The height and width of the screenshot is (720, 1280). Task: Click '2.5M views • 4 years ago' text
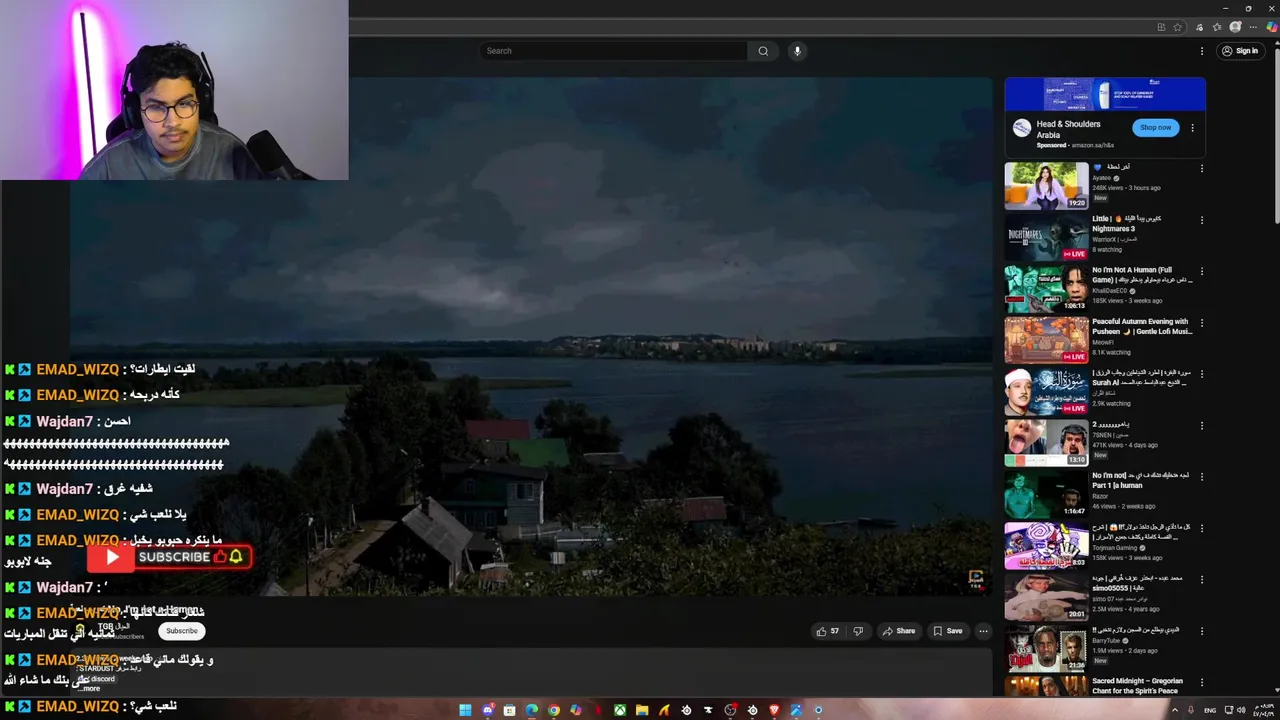click(1128, 609)
